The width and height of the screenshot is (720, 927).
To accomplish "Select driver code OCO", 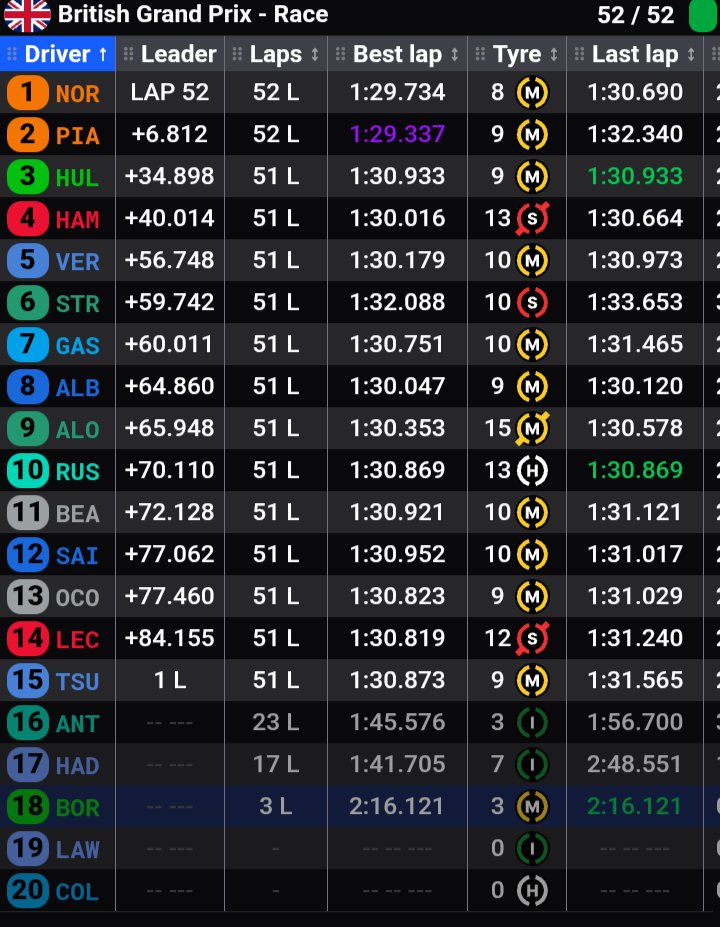I will coord(77,598).
